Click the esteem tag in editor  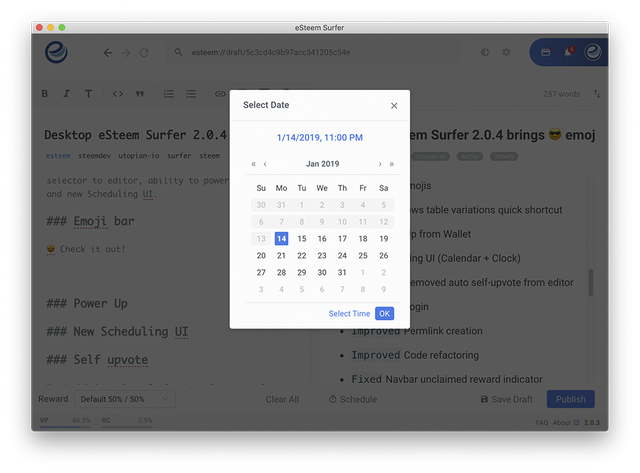58,155
